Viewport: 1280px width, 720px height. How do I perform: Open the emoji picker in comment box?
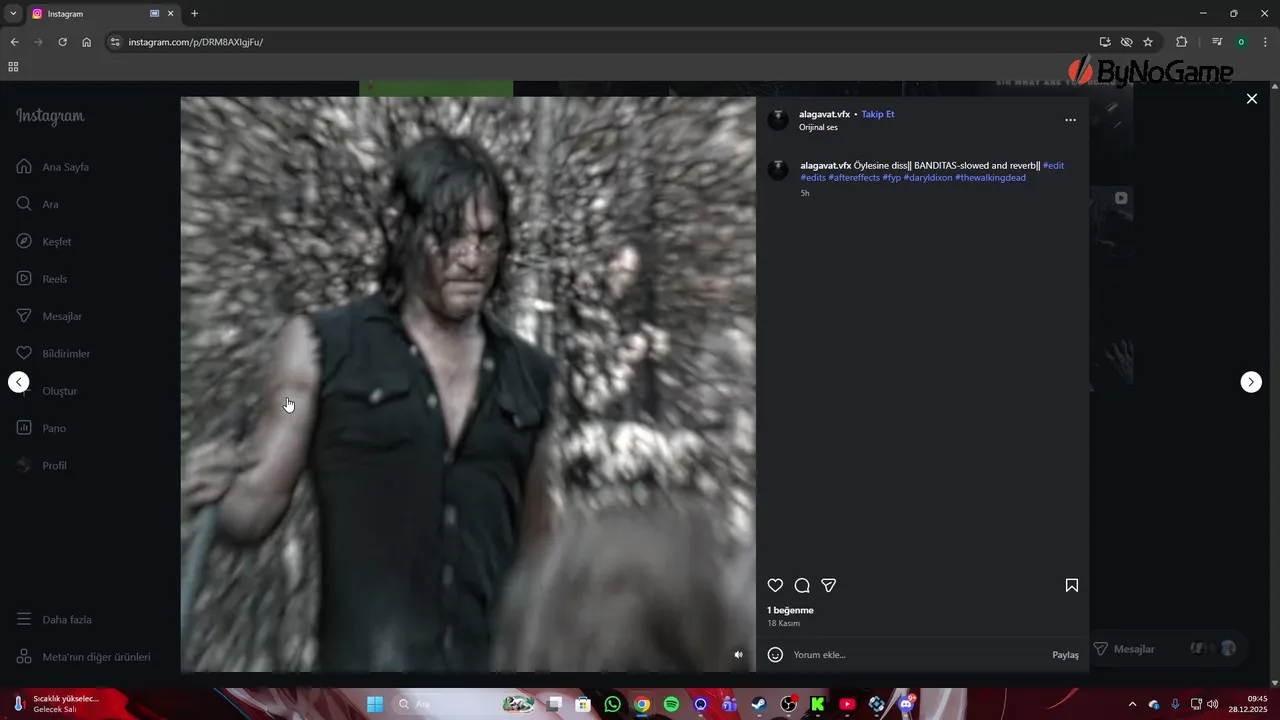[x=775, y=655]
